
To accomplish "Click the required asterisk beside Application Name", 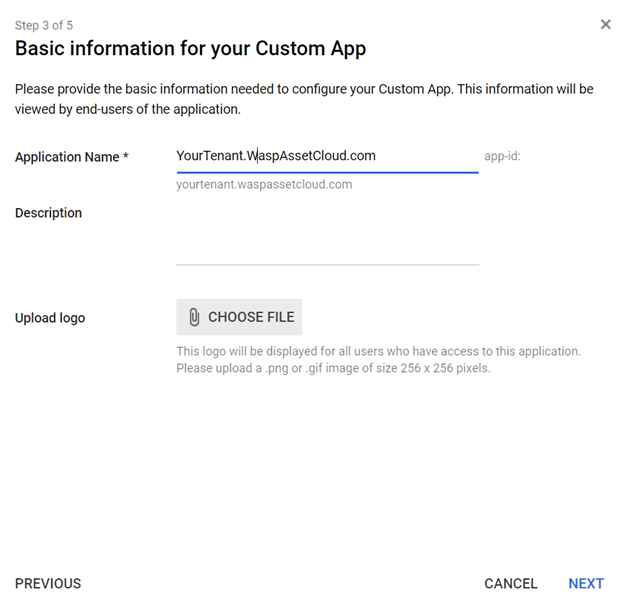I will [x=126, y=157].
